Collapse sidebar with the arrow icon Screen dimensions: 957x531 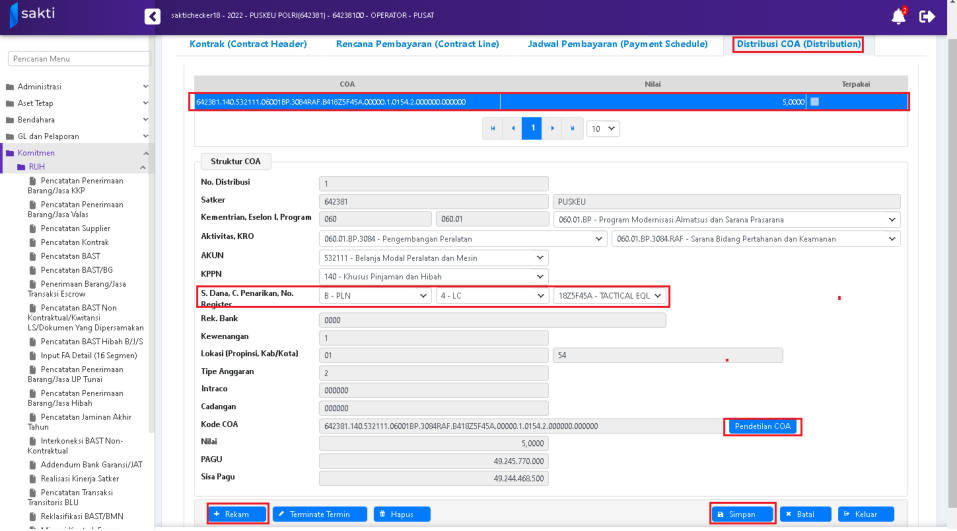[152, 16]
